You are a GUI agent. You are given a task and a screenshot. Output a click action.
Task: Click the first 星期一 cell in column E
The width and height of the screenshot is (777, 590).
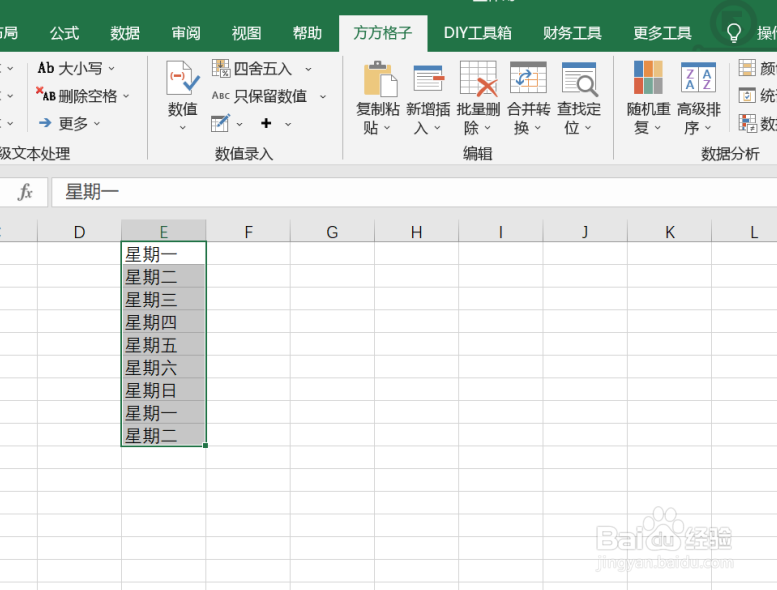click(164, 254)
